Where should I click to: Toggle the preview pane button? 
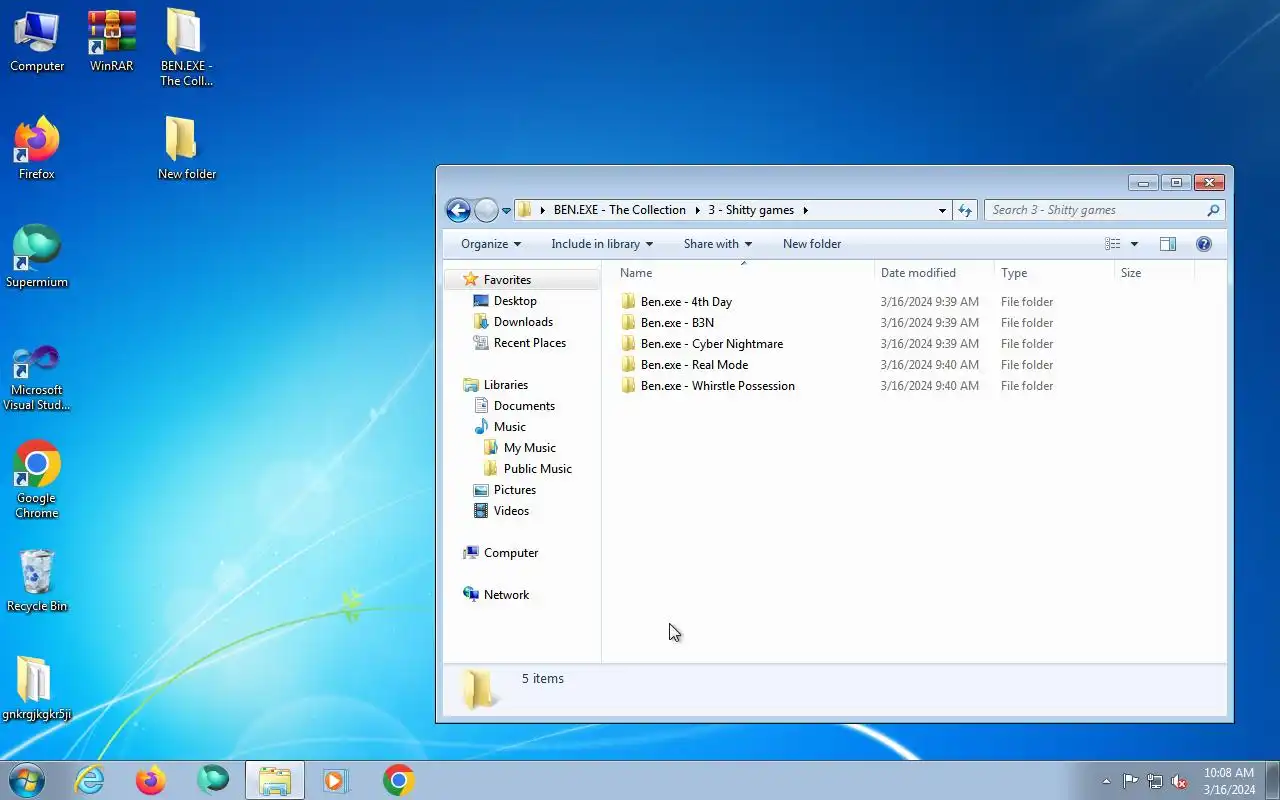1167,244
